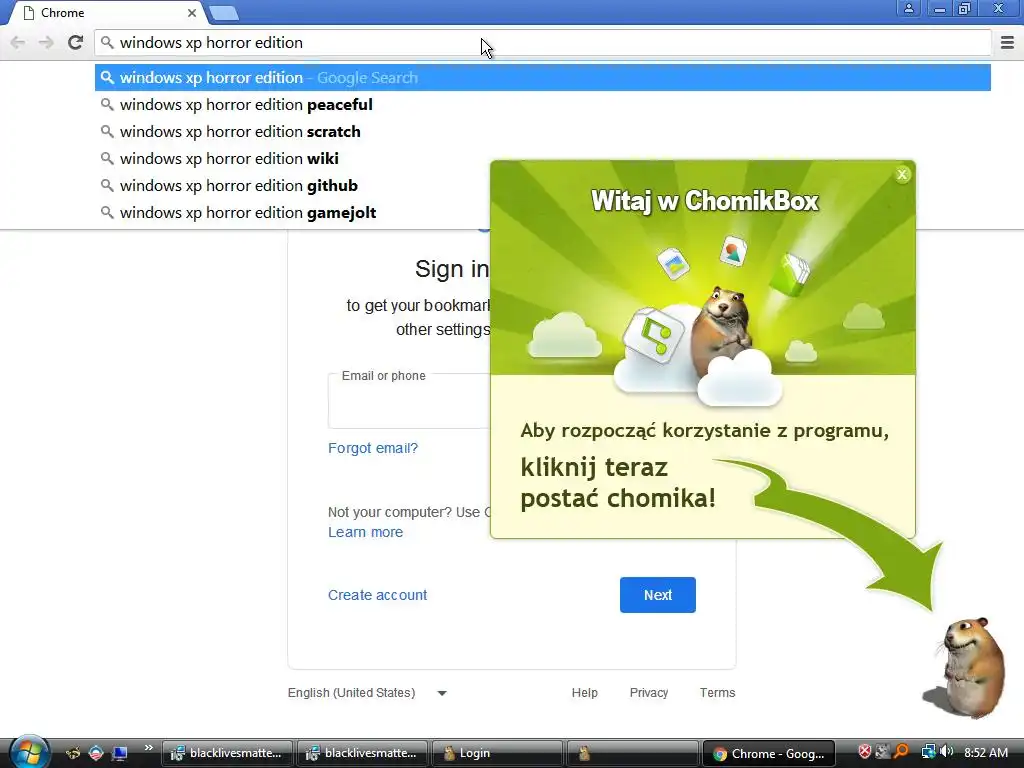The width and height of the screenshot is (1024, 768).
Task: Click the address bar search field
Action: [x=543, y=42]
